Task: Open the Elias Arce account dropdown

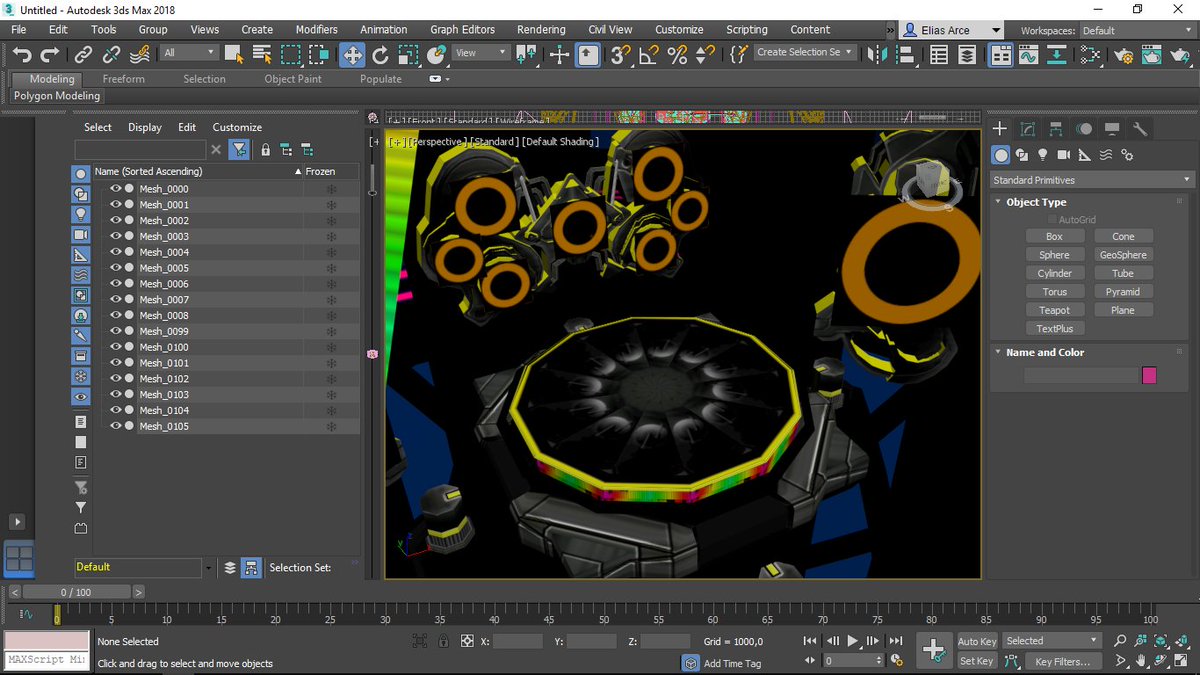Action: 951,30
